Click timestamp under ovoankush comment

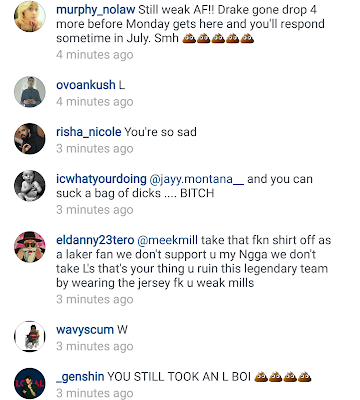tap(95, 102)
